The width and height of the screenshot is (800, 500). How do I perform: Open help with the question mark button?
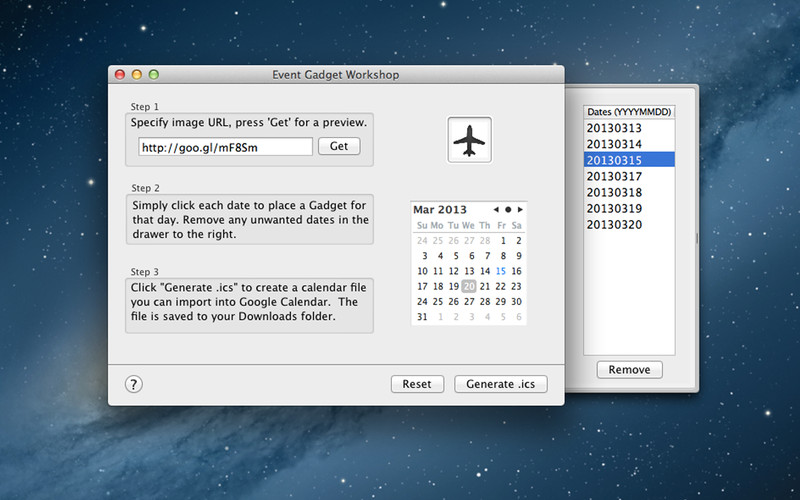tap(134, 384)
